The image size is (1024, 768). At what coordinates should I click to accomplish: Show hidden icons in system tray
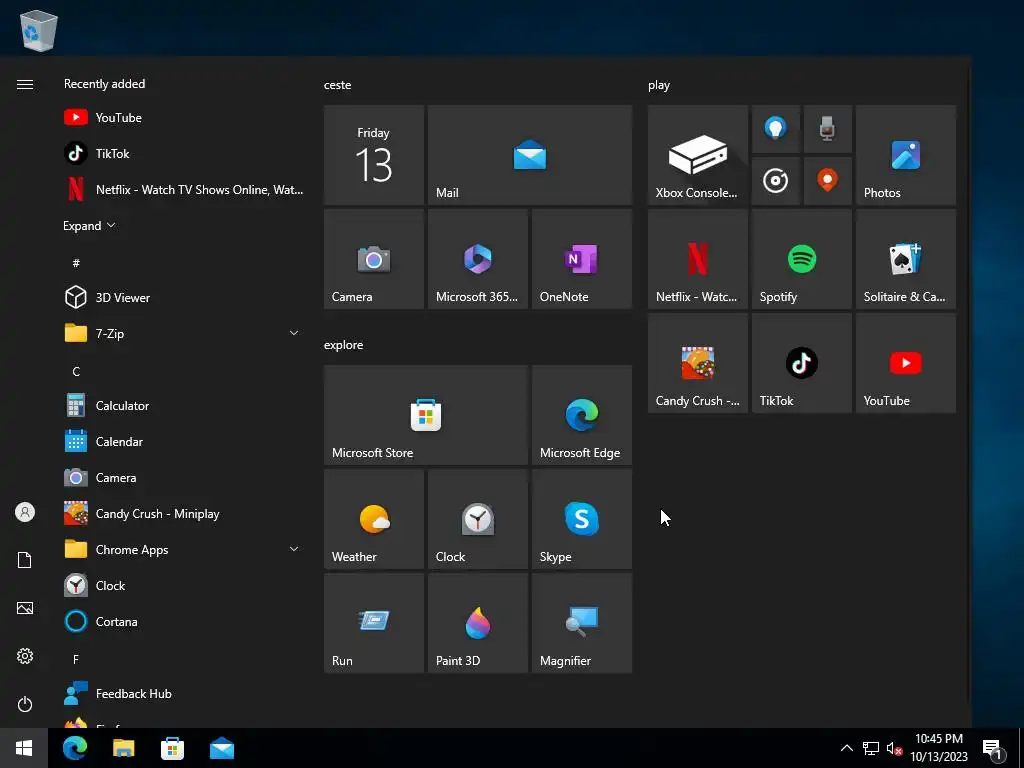coord(846,748)
